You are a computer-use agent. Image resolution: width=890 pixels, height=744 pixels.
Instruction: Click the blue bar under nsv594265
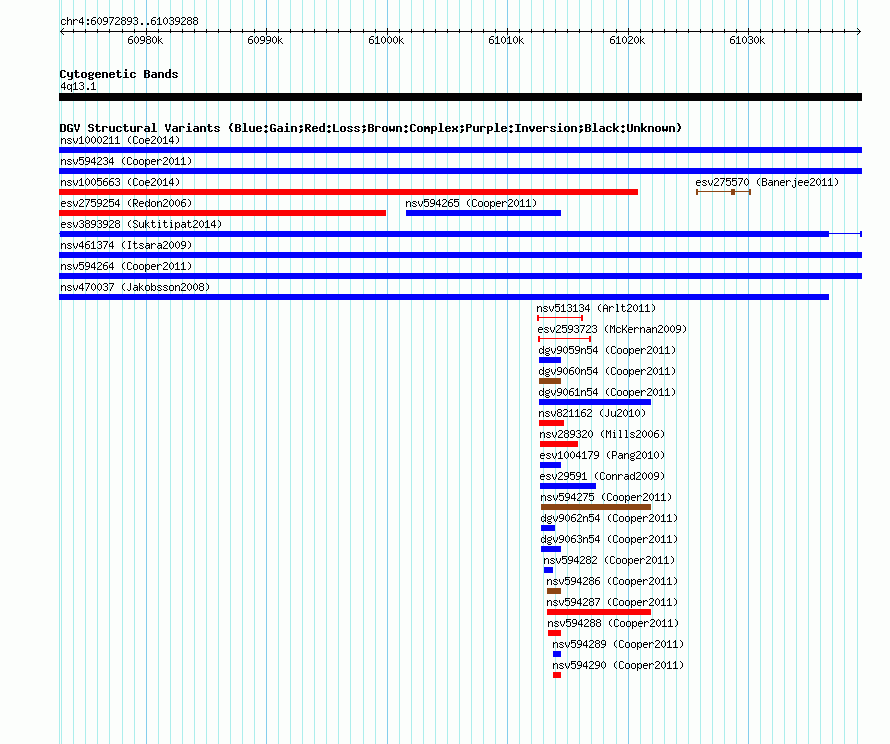[x=484, y=213]
